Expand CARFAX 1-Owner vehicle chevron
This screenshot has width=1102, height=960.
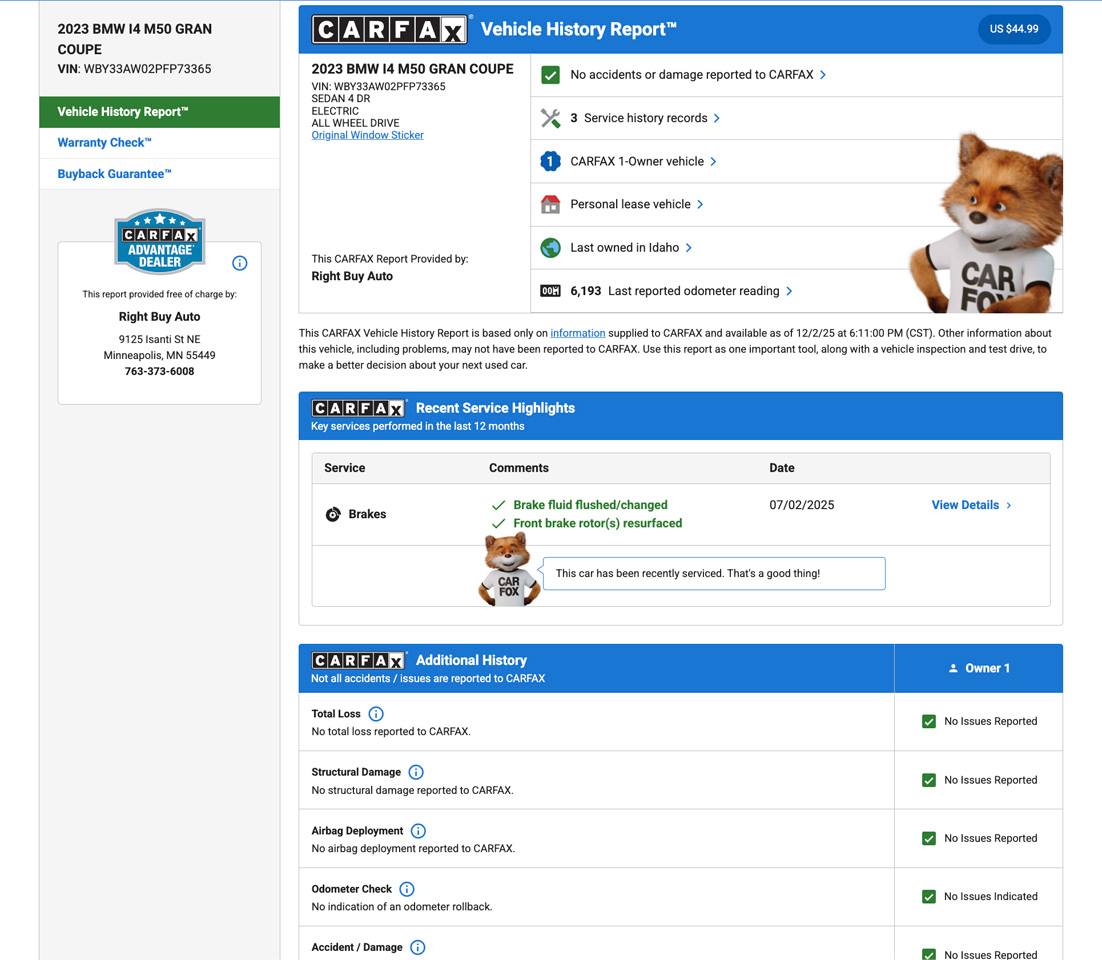713,161
